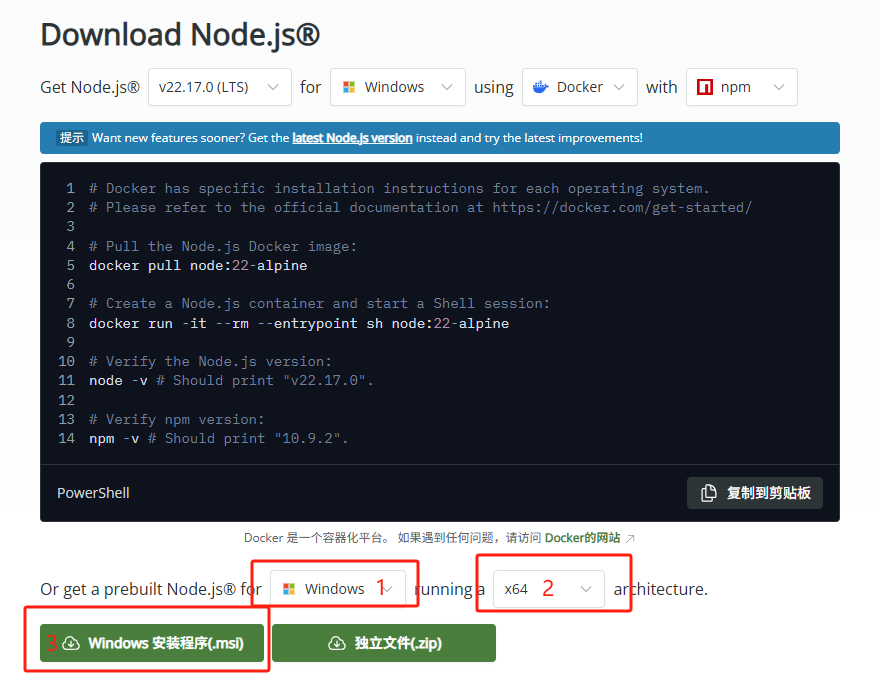Click the red npm logo icon

pos(704,87)
